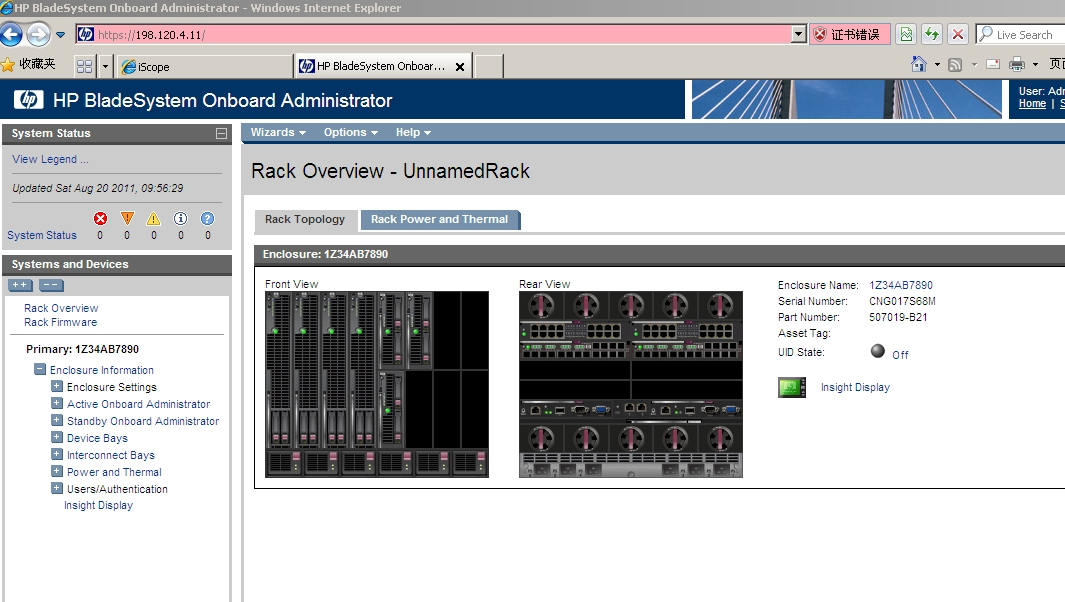Collapse all tree nodes with -- button
The height and width of the screenshot is (602, 1065).
(x=51, y=285)
